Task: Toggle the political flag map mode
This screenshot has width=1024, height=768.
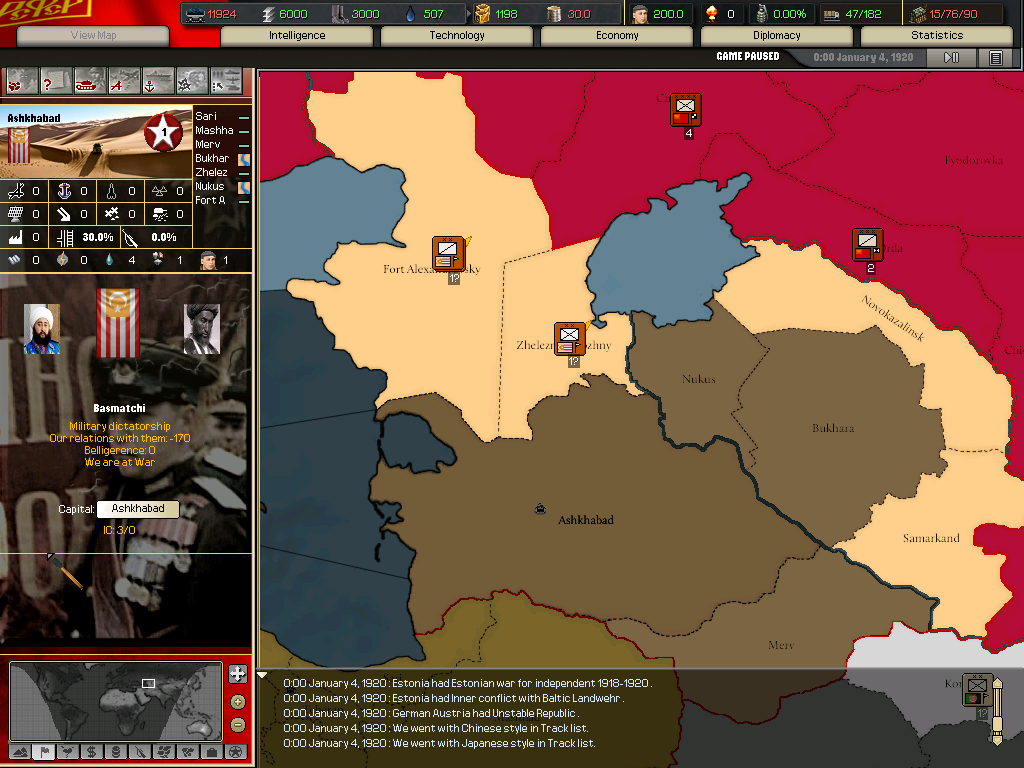Action: coord(43,751)
